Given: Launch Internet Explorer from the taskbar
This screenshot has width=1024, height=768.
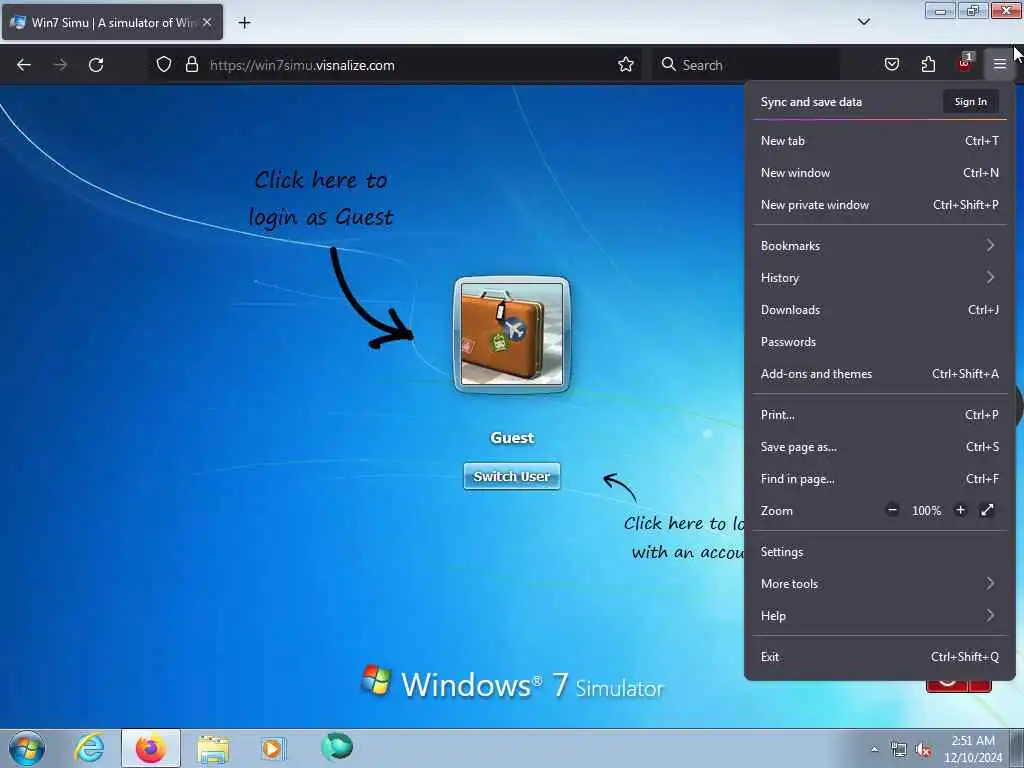Looking at the screenshot, I should point(89,748).
